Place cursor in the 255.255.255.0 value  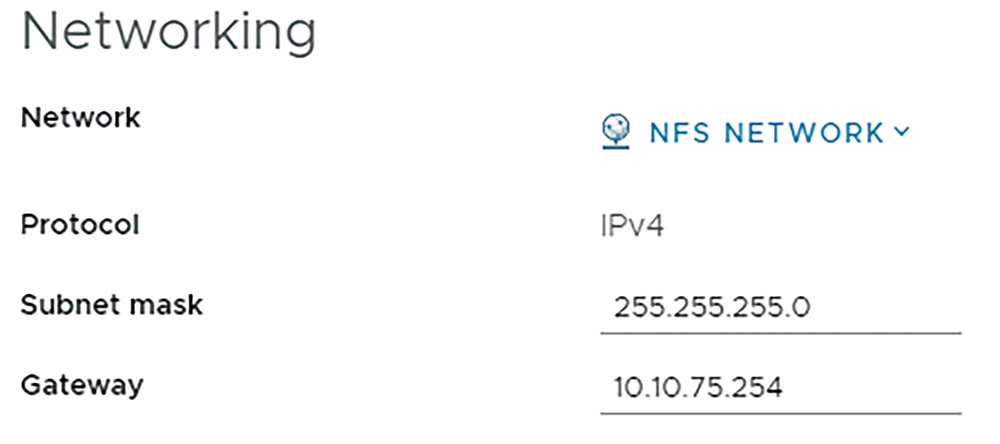coord(712,309)
